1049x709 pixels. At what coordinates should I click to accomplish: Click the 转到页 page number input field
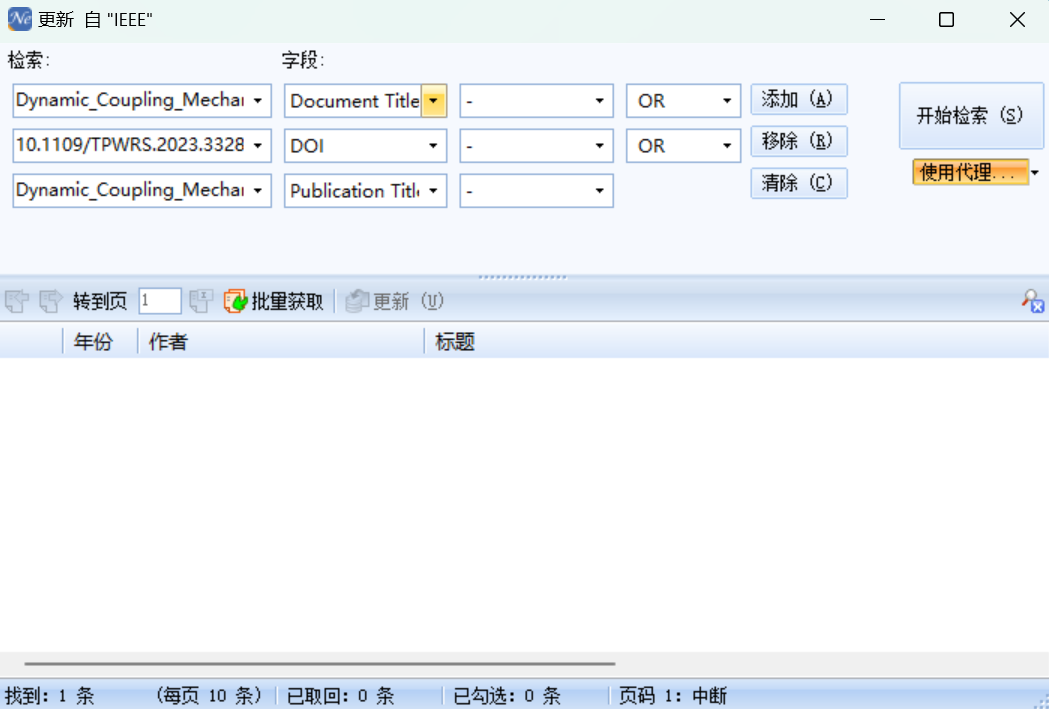tap(160, 301)
